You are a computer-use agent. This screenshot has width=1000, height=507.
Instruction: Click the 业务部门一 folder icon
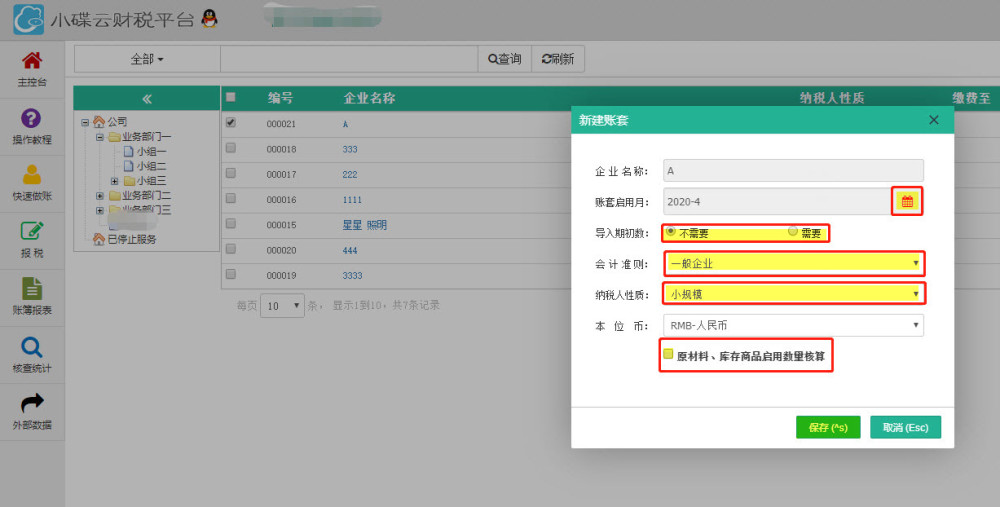tap(114, 136)
